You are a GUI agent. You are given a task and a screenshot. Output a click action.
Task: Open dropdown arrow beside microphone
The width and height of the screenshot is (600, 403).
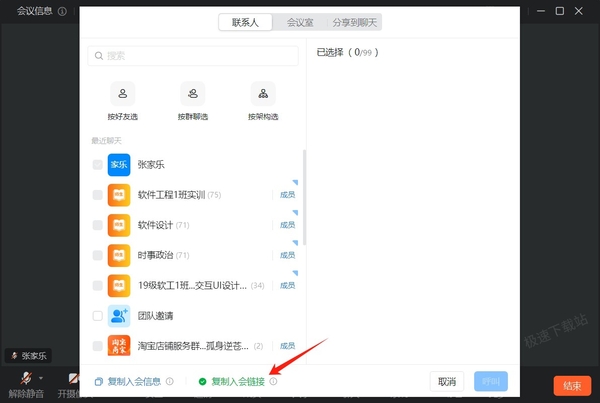click(x=41, y=378)
